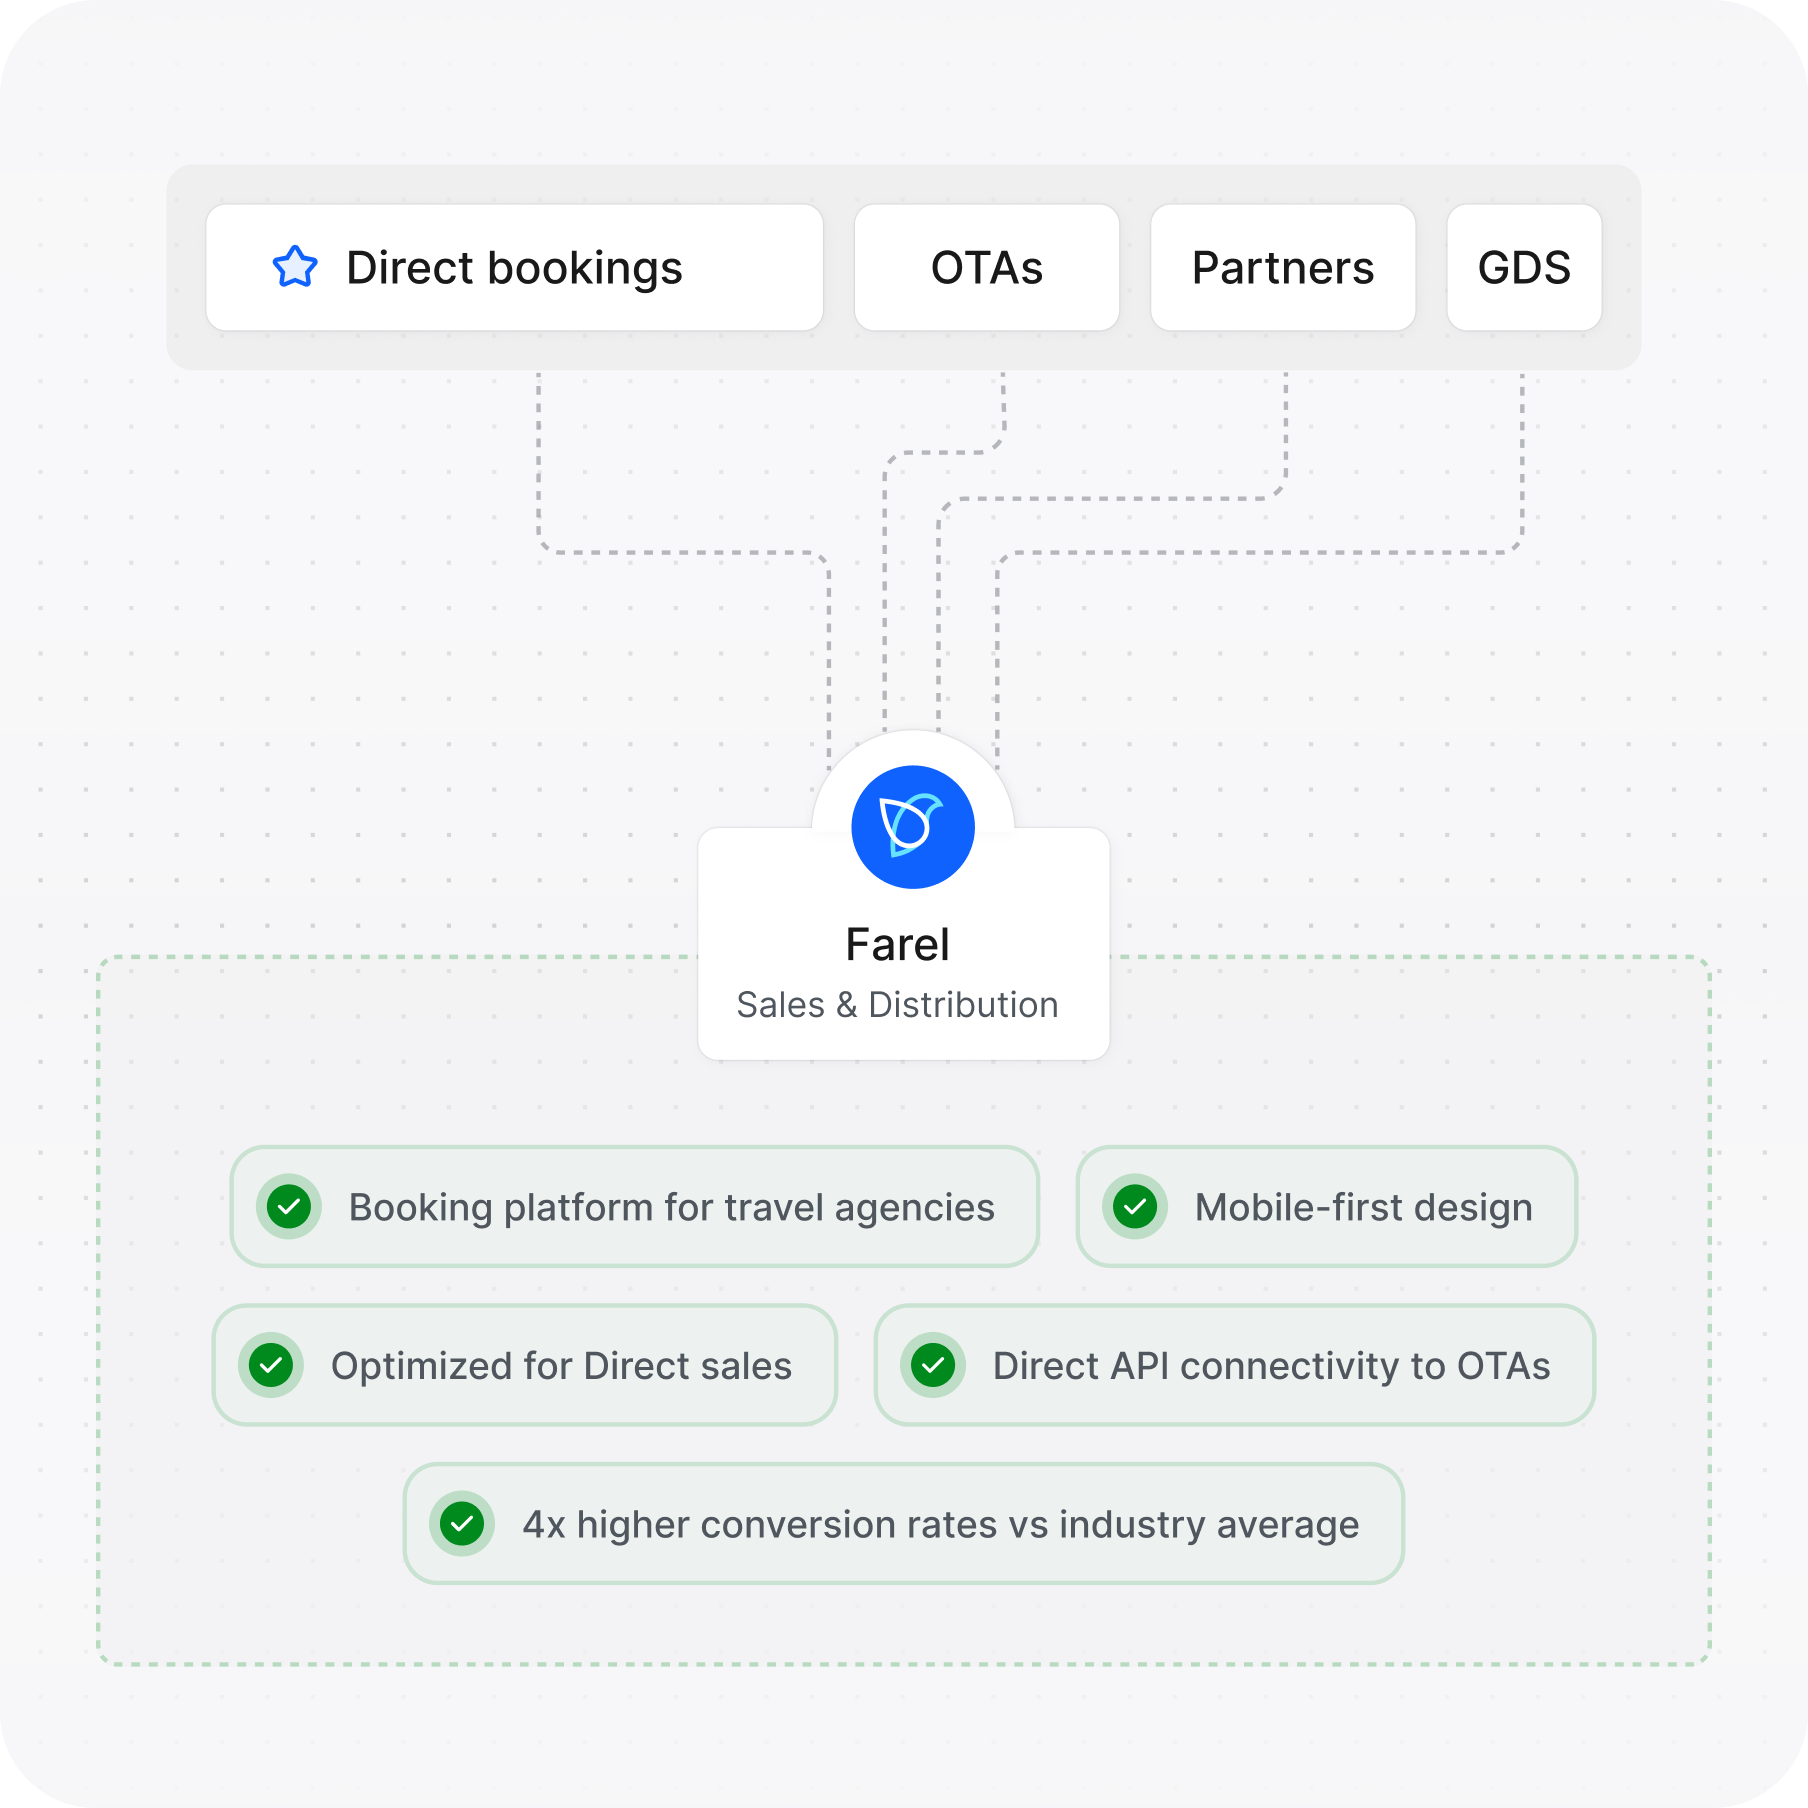The width and height of the screenshot is (1808, 1808).
Task: Click the Farel bird logo
Action: tap(912, 827)
